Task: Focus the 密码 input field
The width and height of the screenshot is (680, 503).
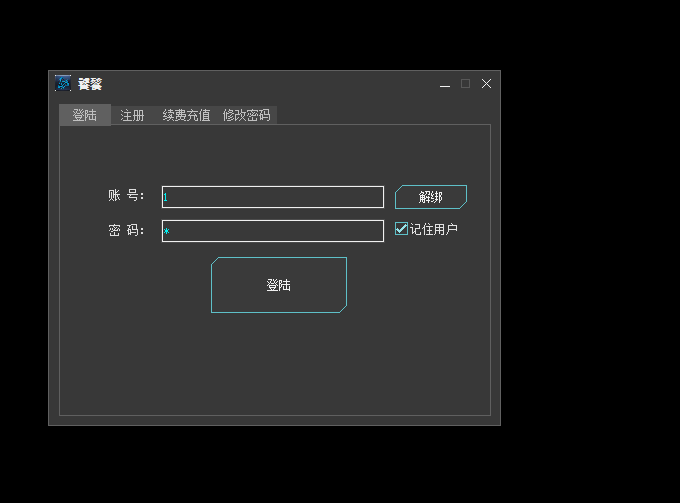Action: [x=273, y=231]
